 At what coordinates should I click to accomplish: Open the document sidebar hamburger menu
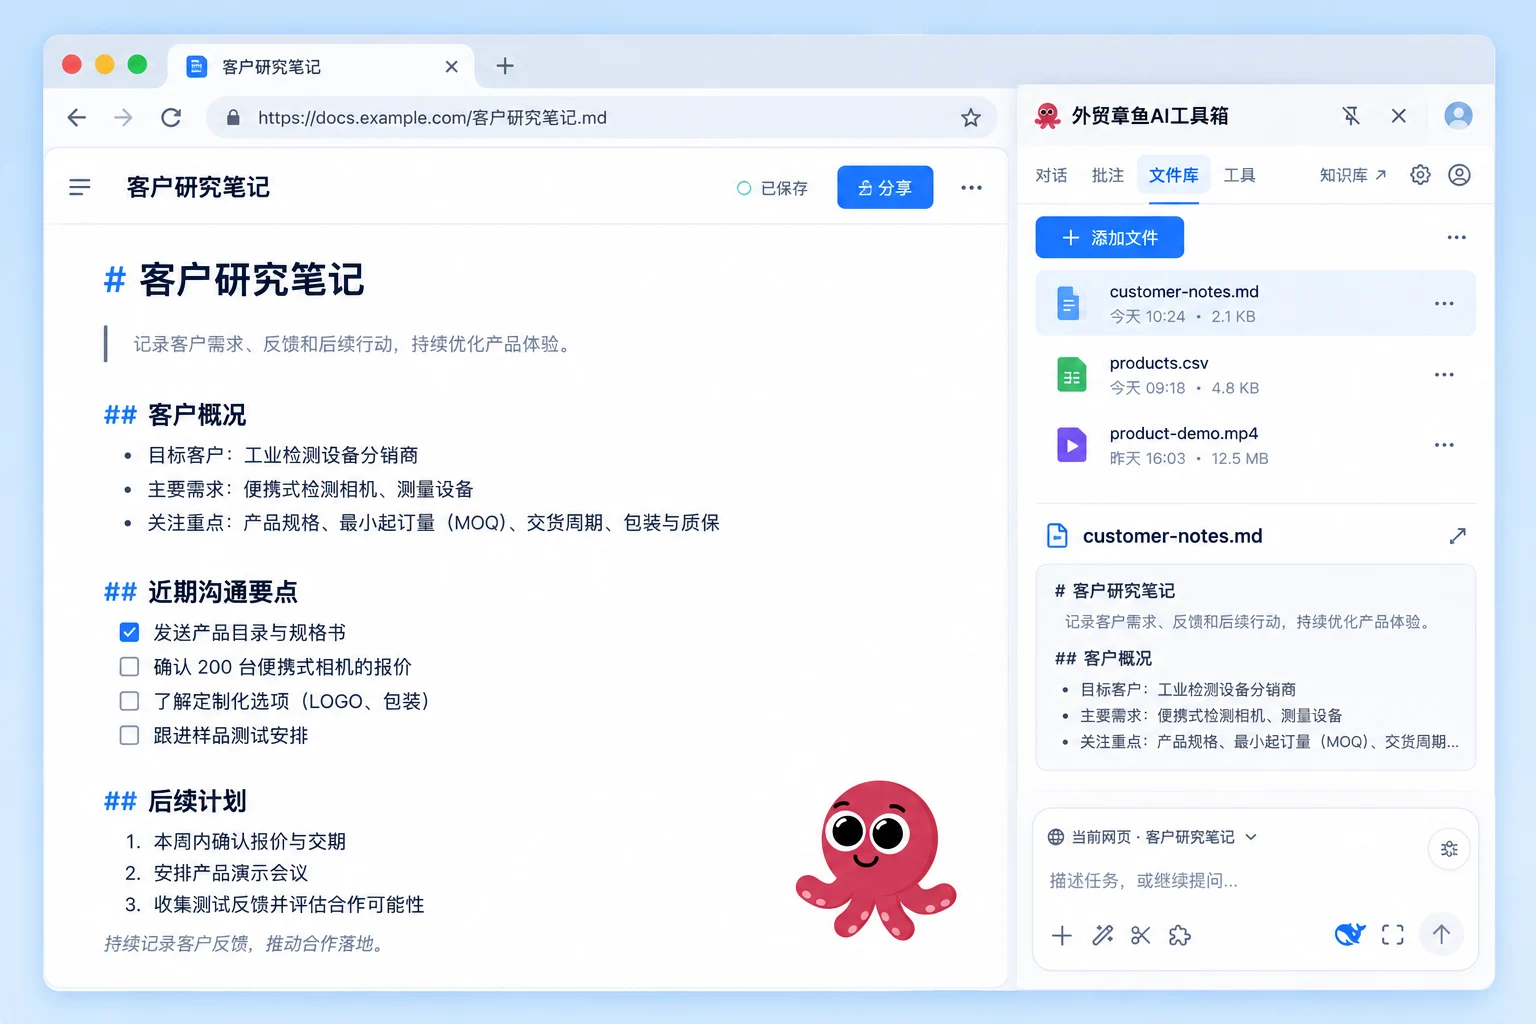[80, 187]
